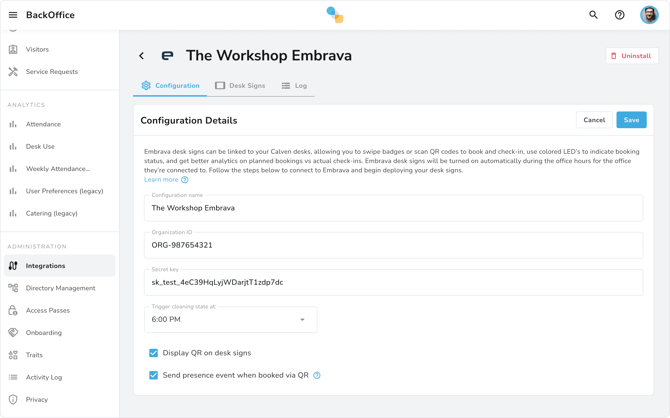Go back using the left chevron
670x418 pixels.
pos(141,56)
